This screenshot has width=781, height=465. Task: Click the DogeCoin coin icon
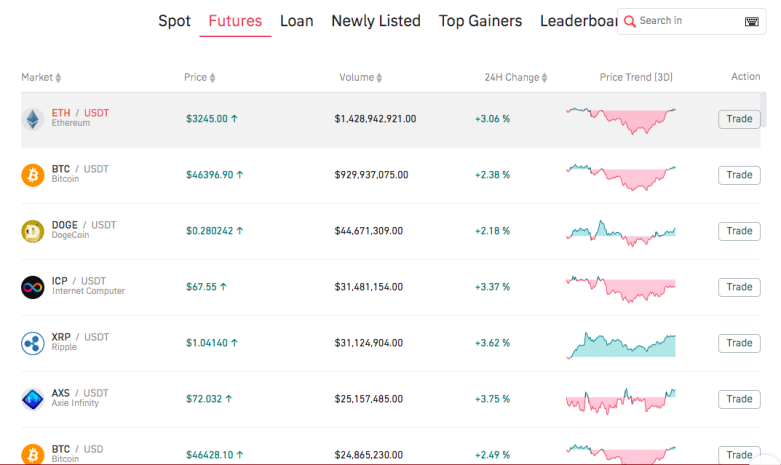coord(33,232)
